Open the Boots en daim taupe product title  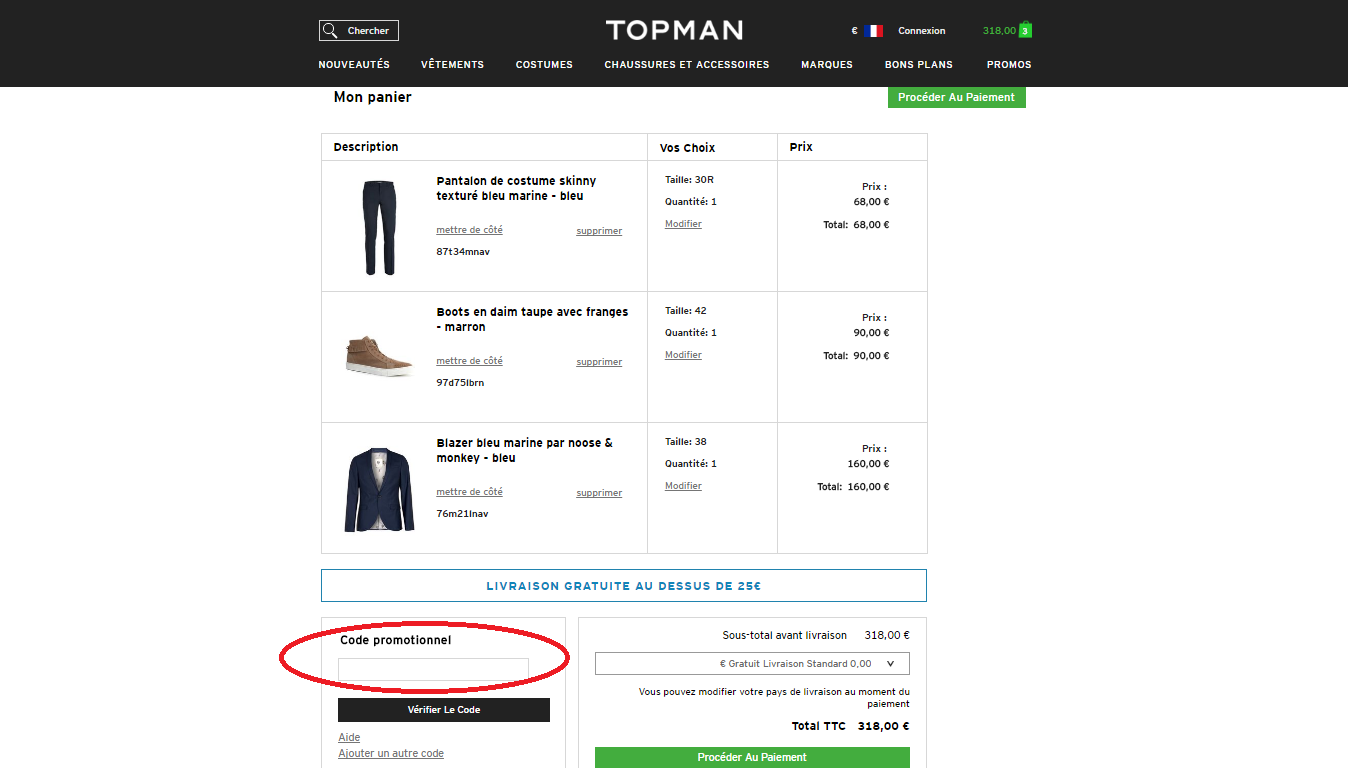point(532,319)
